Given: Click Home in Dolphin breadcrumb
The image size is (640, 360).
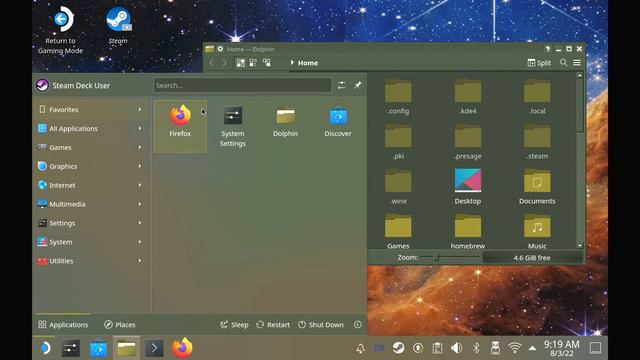Looking at the screenshot, I should click(308, 63).
